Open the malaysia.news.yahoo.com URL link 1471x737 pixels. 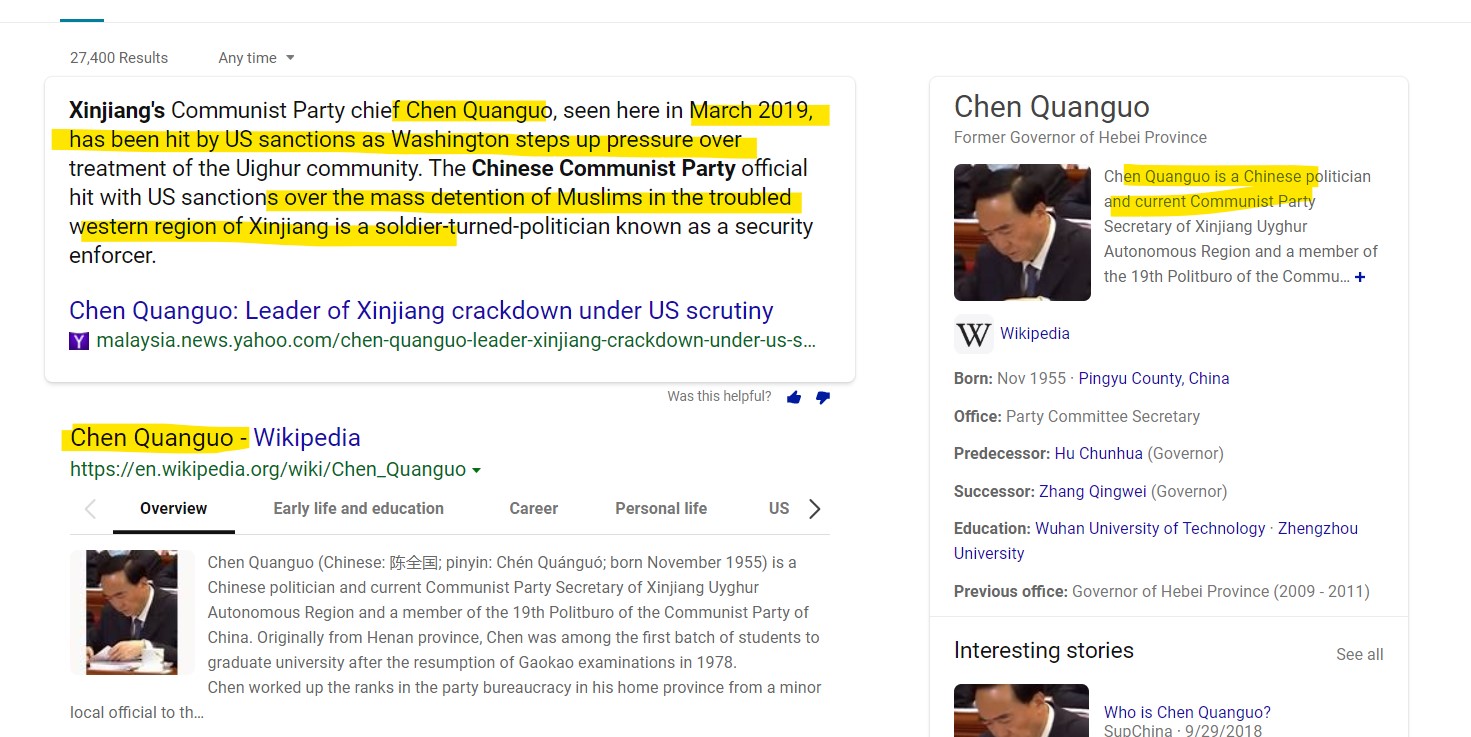pyautogui.click(x=456, y=341)
